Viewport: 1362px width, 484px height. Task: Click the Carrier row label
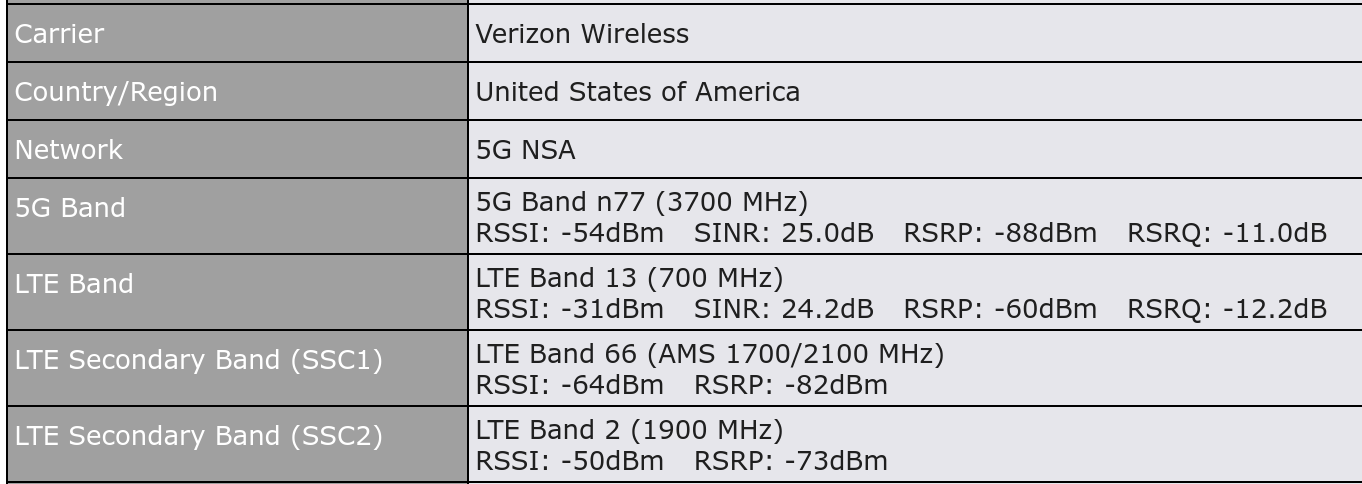coord(60,34)
